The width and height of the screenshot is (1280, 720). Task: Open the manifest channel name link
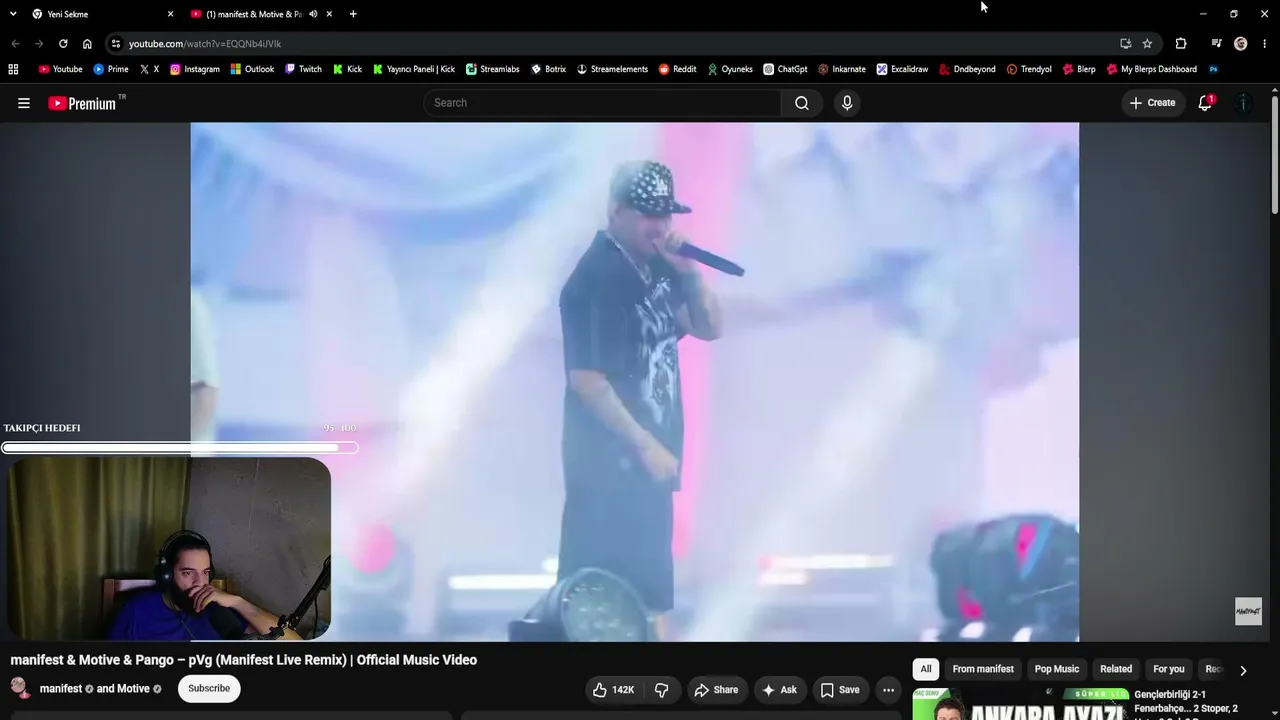pos(61,689)
